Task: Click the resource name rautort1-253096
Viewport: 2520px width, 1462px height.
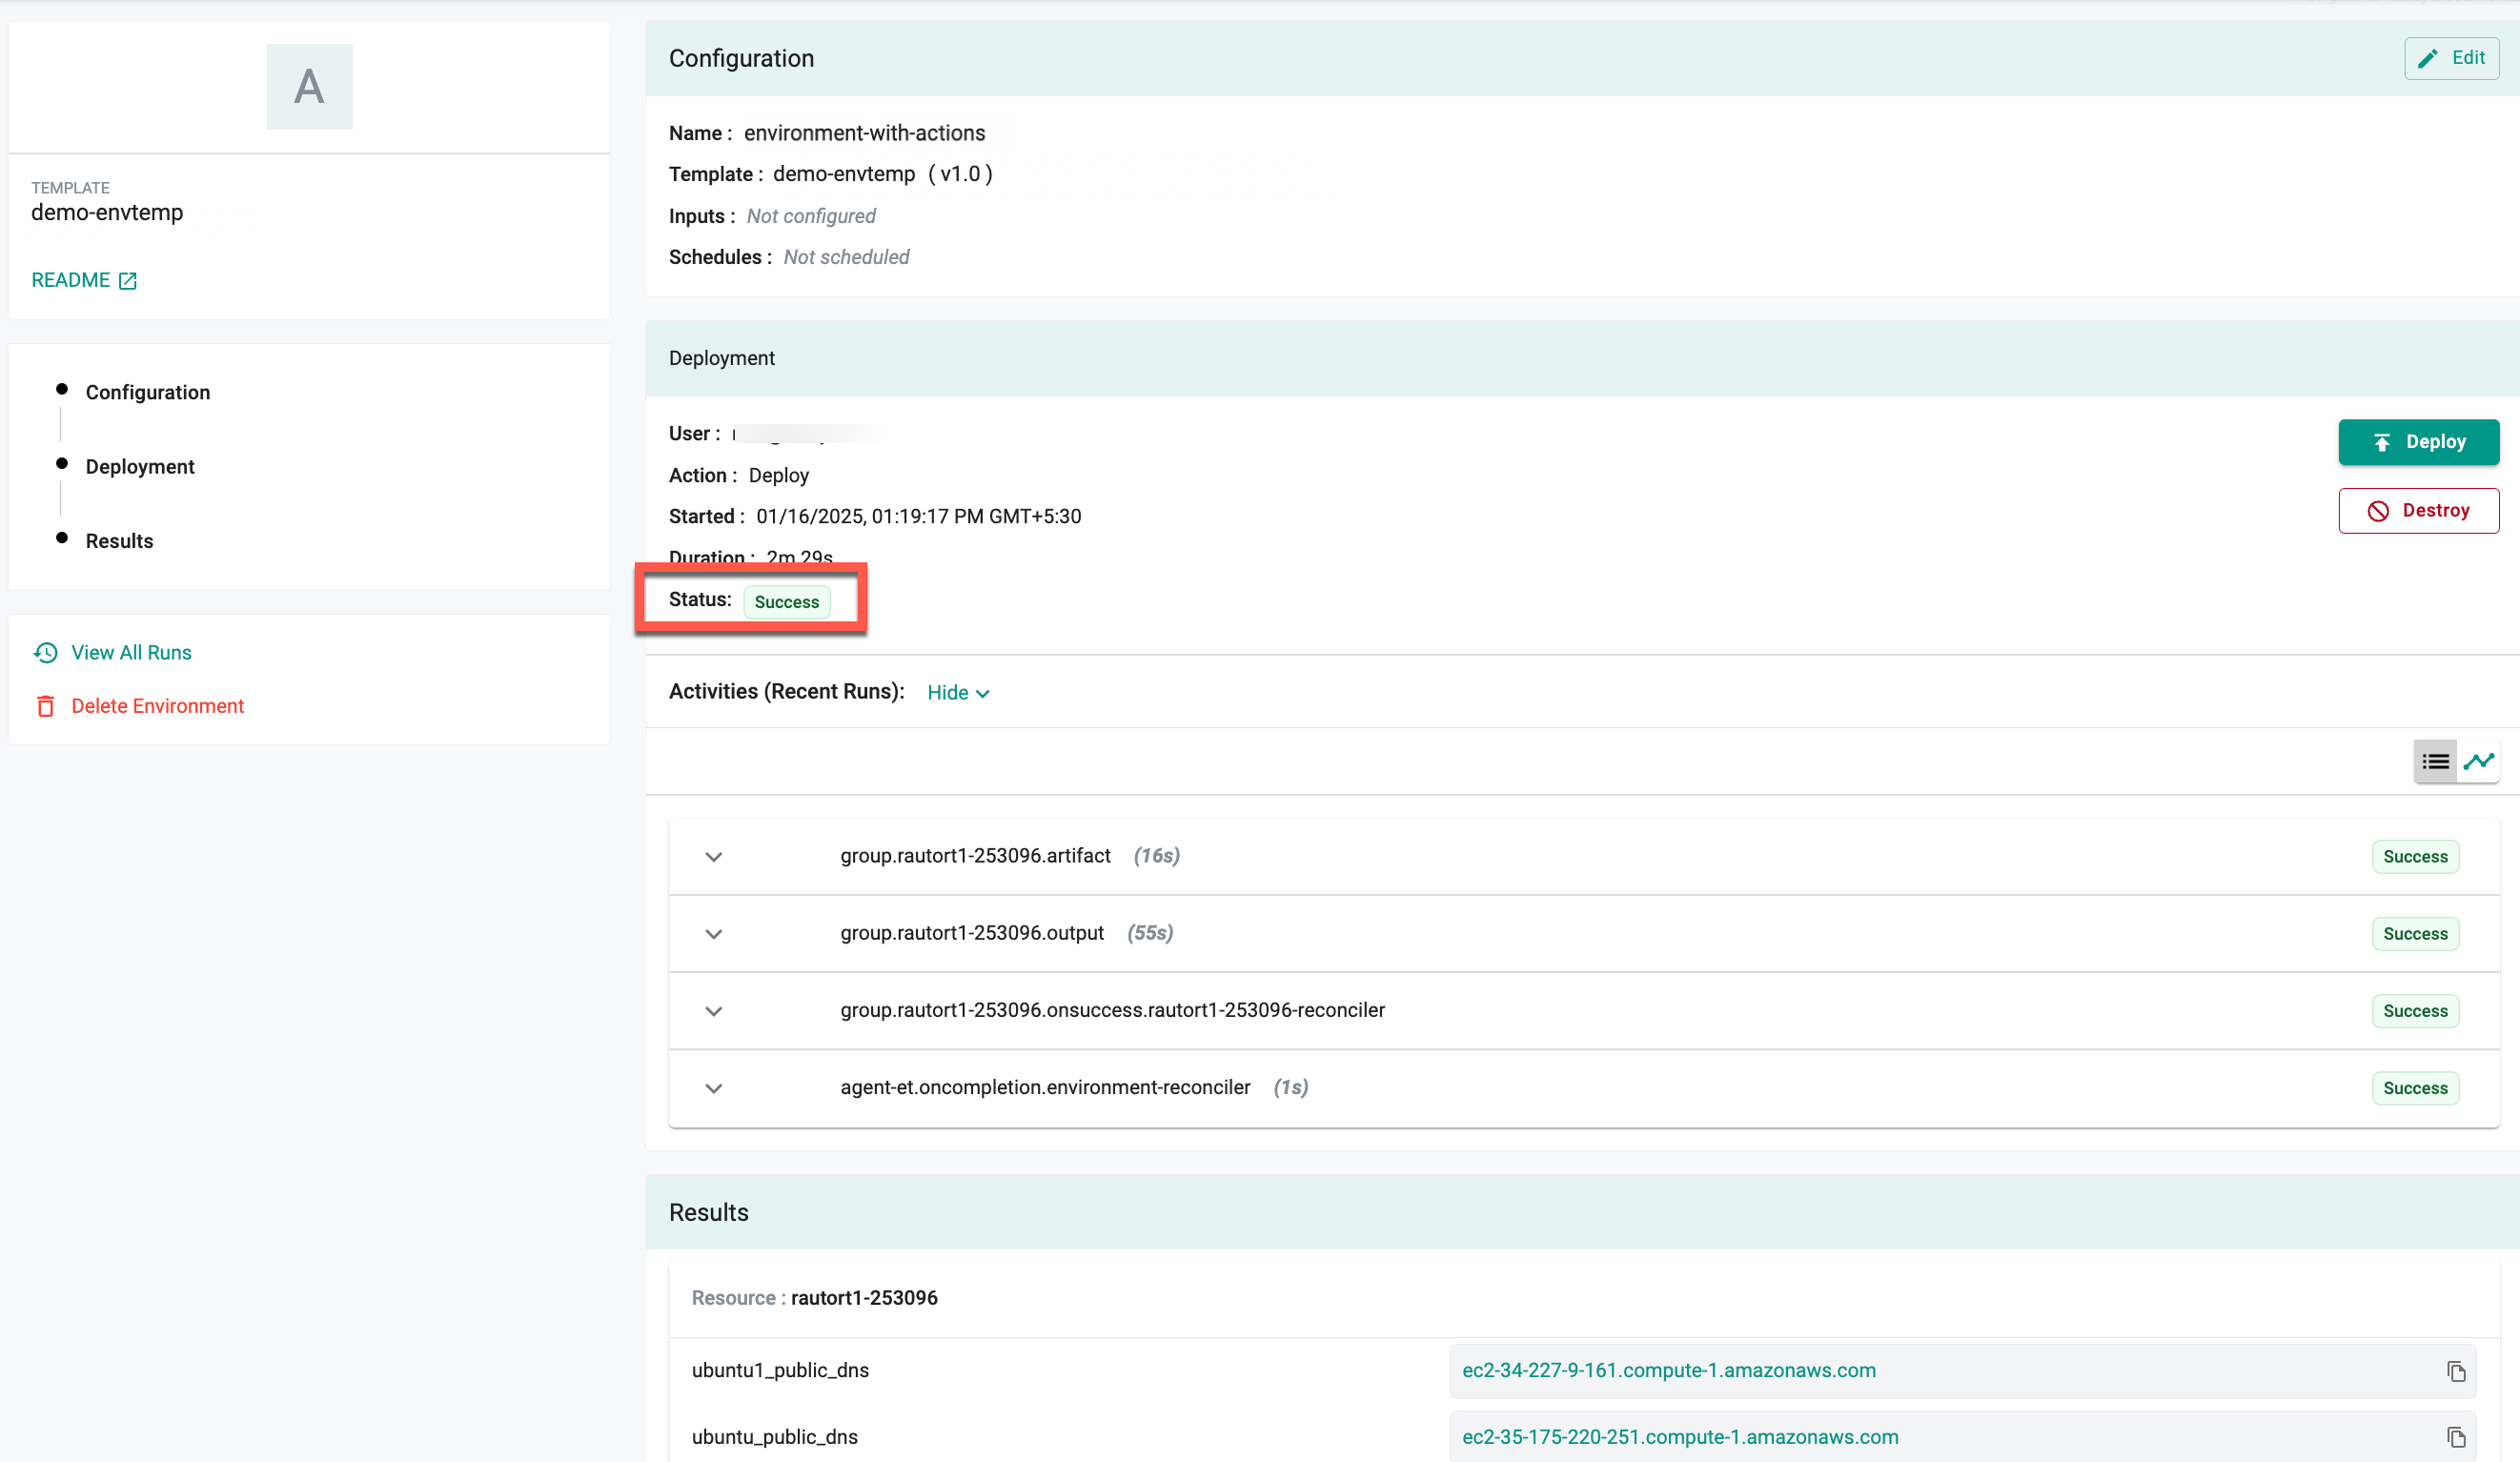Action: click(x=864, y=1298)
